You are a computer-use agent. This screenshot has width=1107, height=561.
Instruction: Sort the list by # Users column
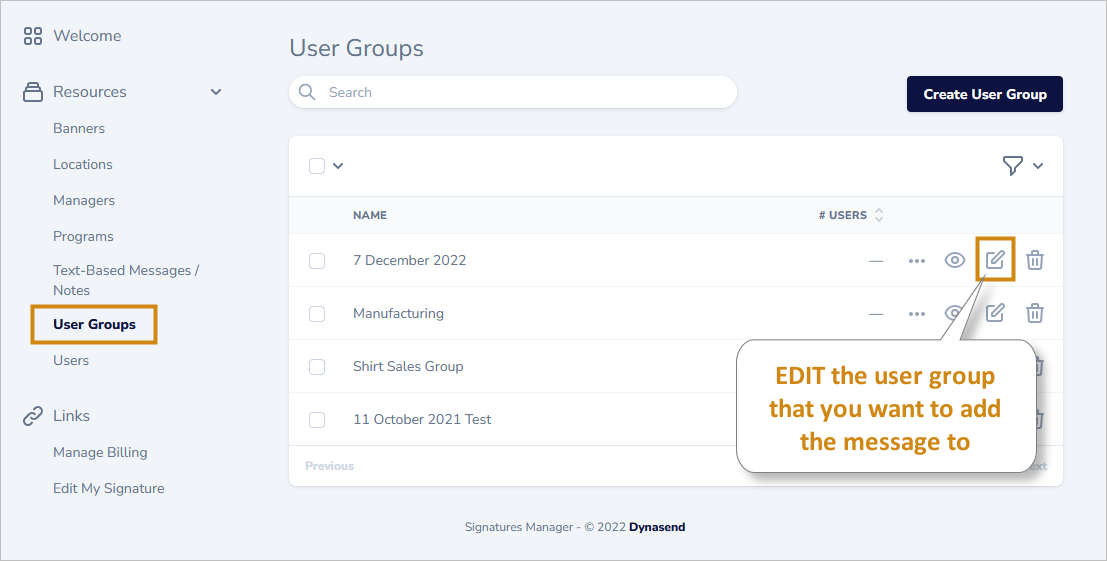click(x=879, y=215)
